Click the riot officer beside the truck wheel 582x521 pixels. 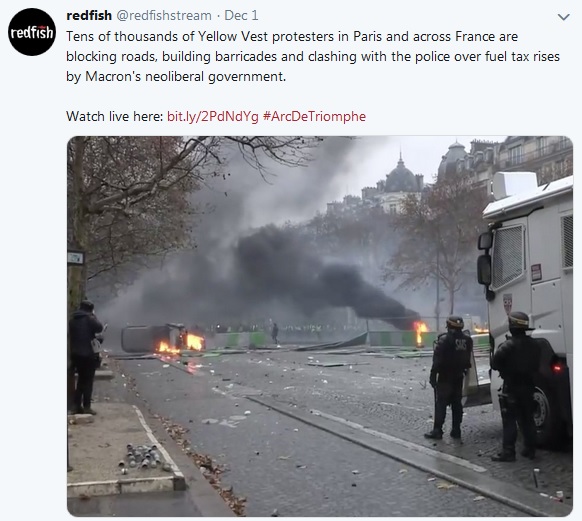click(x=515, y=386)
